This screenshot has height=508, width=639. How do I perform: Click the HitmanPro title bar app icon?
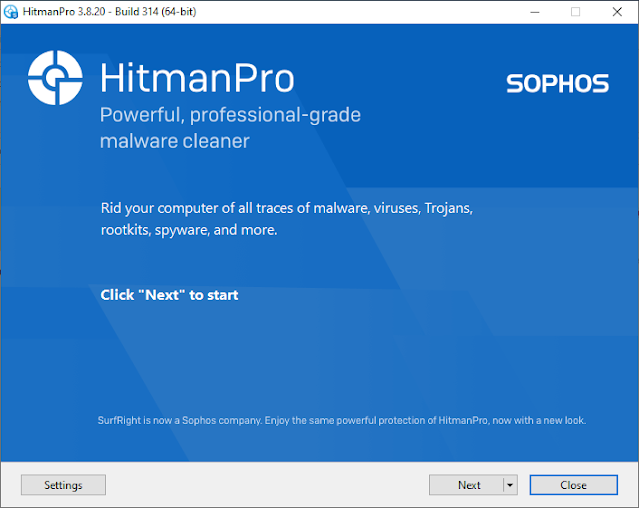point(11,11)
